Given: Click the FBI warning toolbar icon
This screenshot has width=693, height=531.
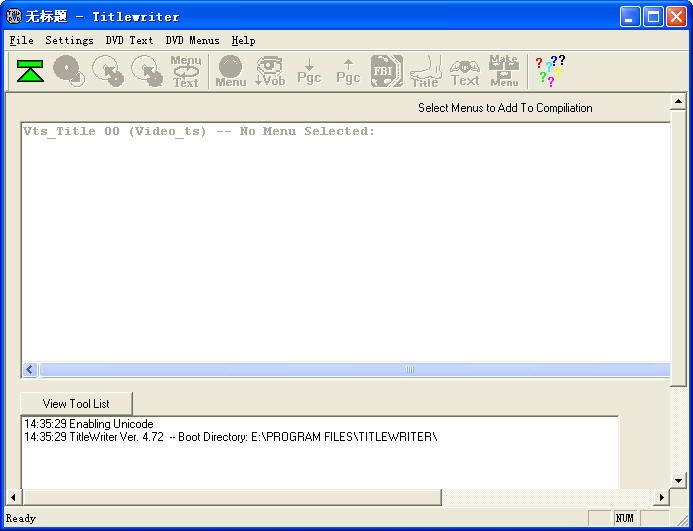Looking at the screenshot, I should tap(387, 71).
